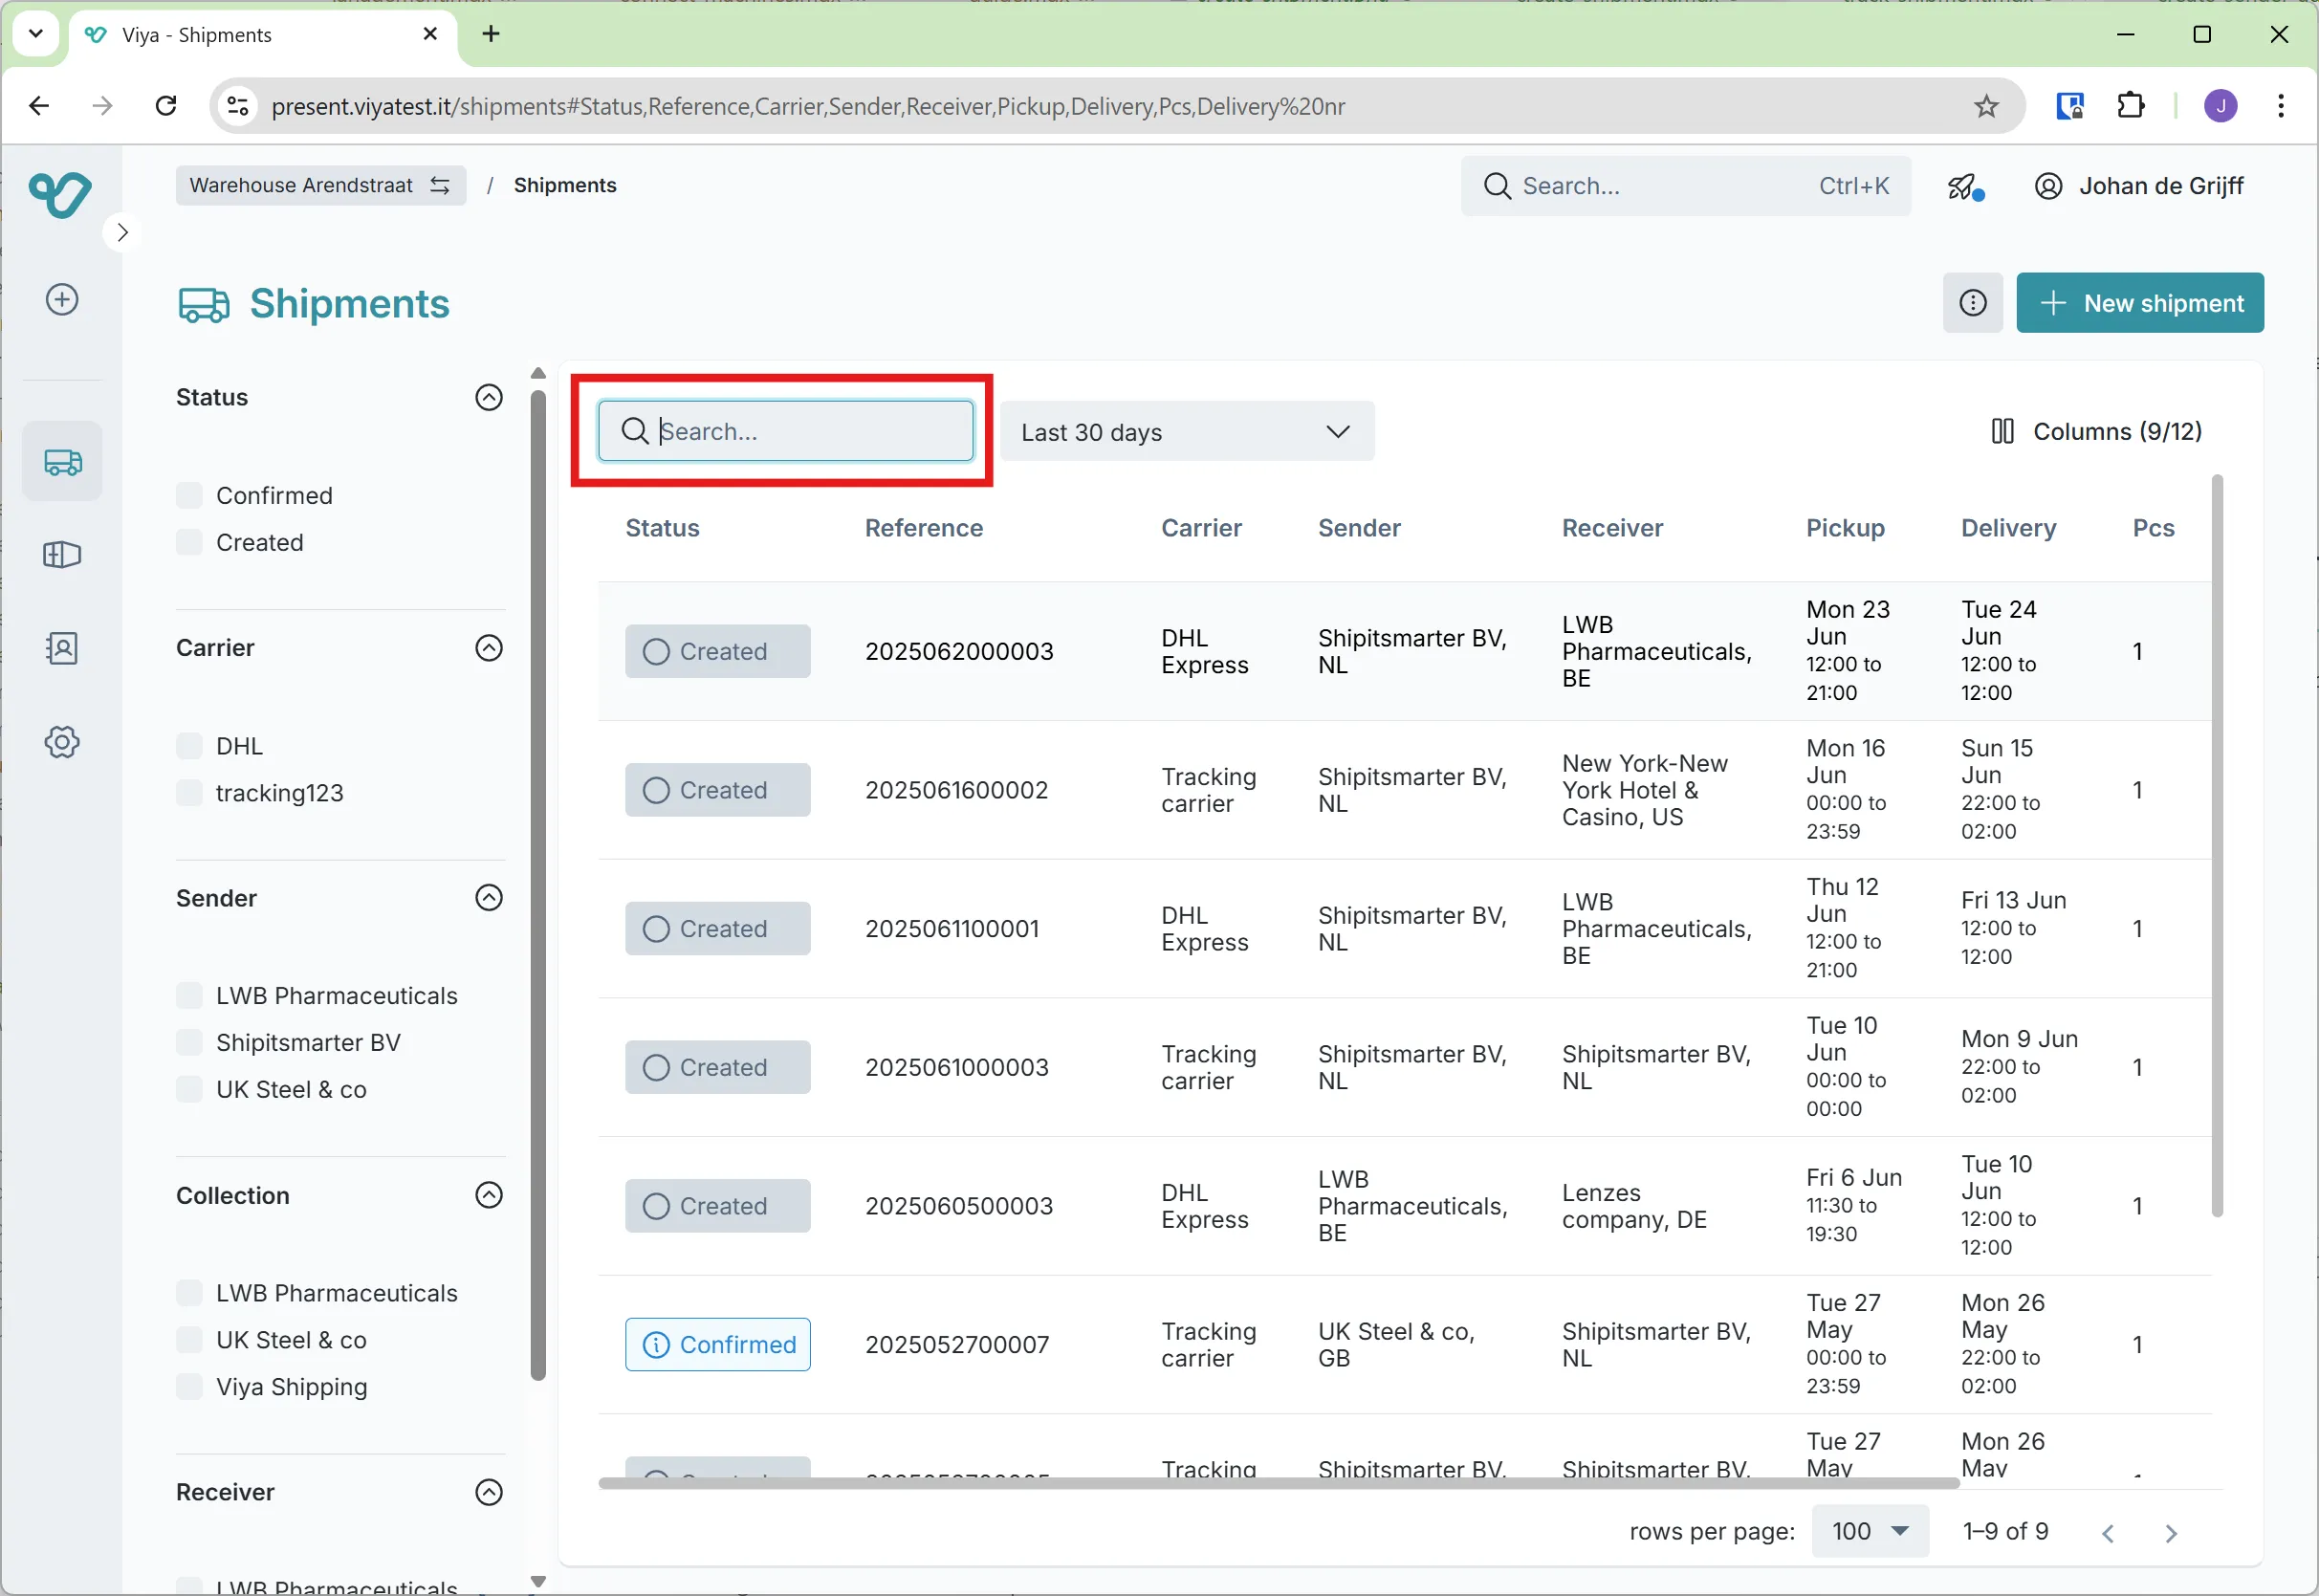The height and width of the screenshot is (1596, 2319).
Task: Click the Shipments breadcrumb item
Action: pos(564,186)
